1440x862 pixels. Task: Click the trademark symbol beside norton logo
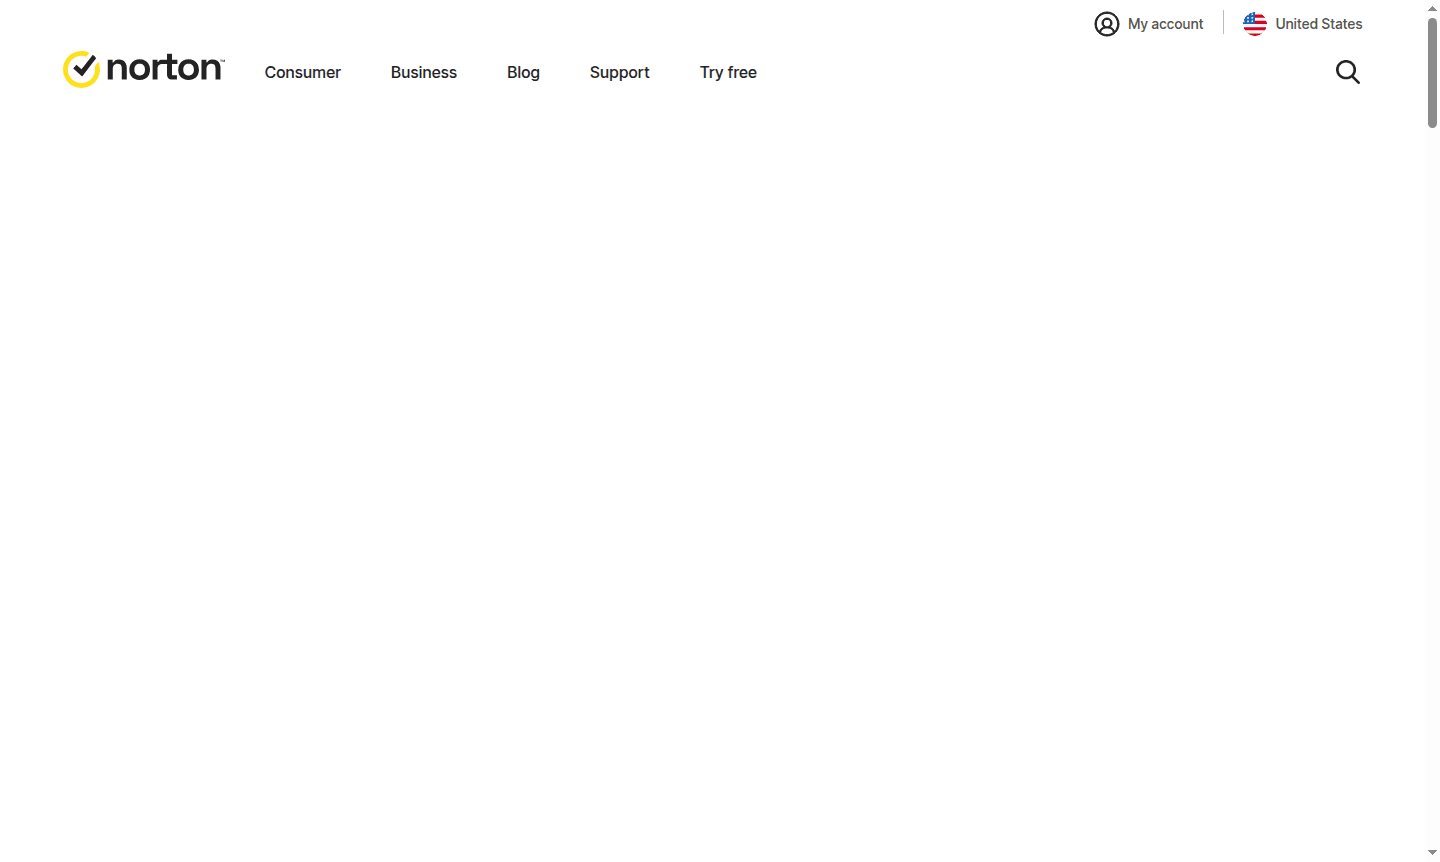pyautogui.click(x=221, y=60)
